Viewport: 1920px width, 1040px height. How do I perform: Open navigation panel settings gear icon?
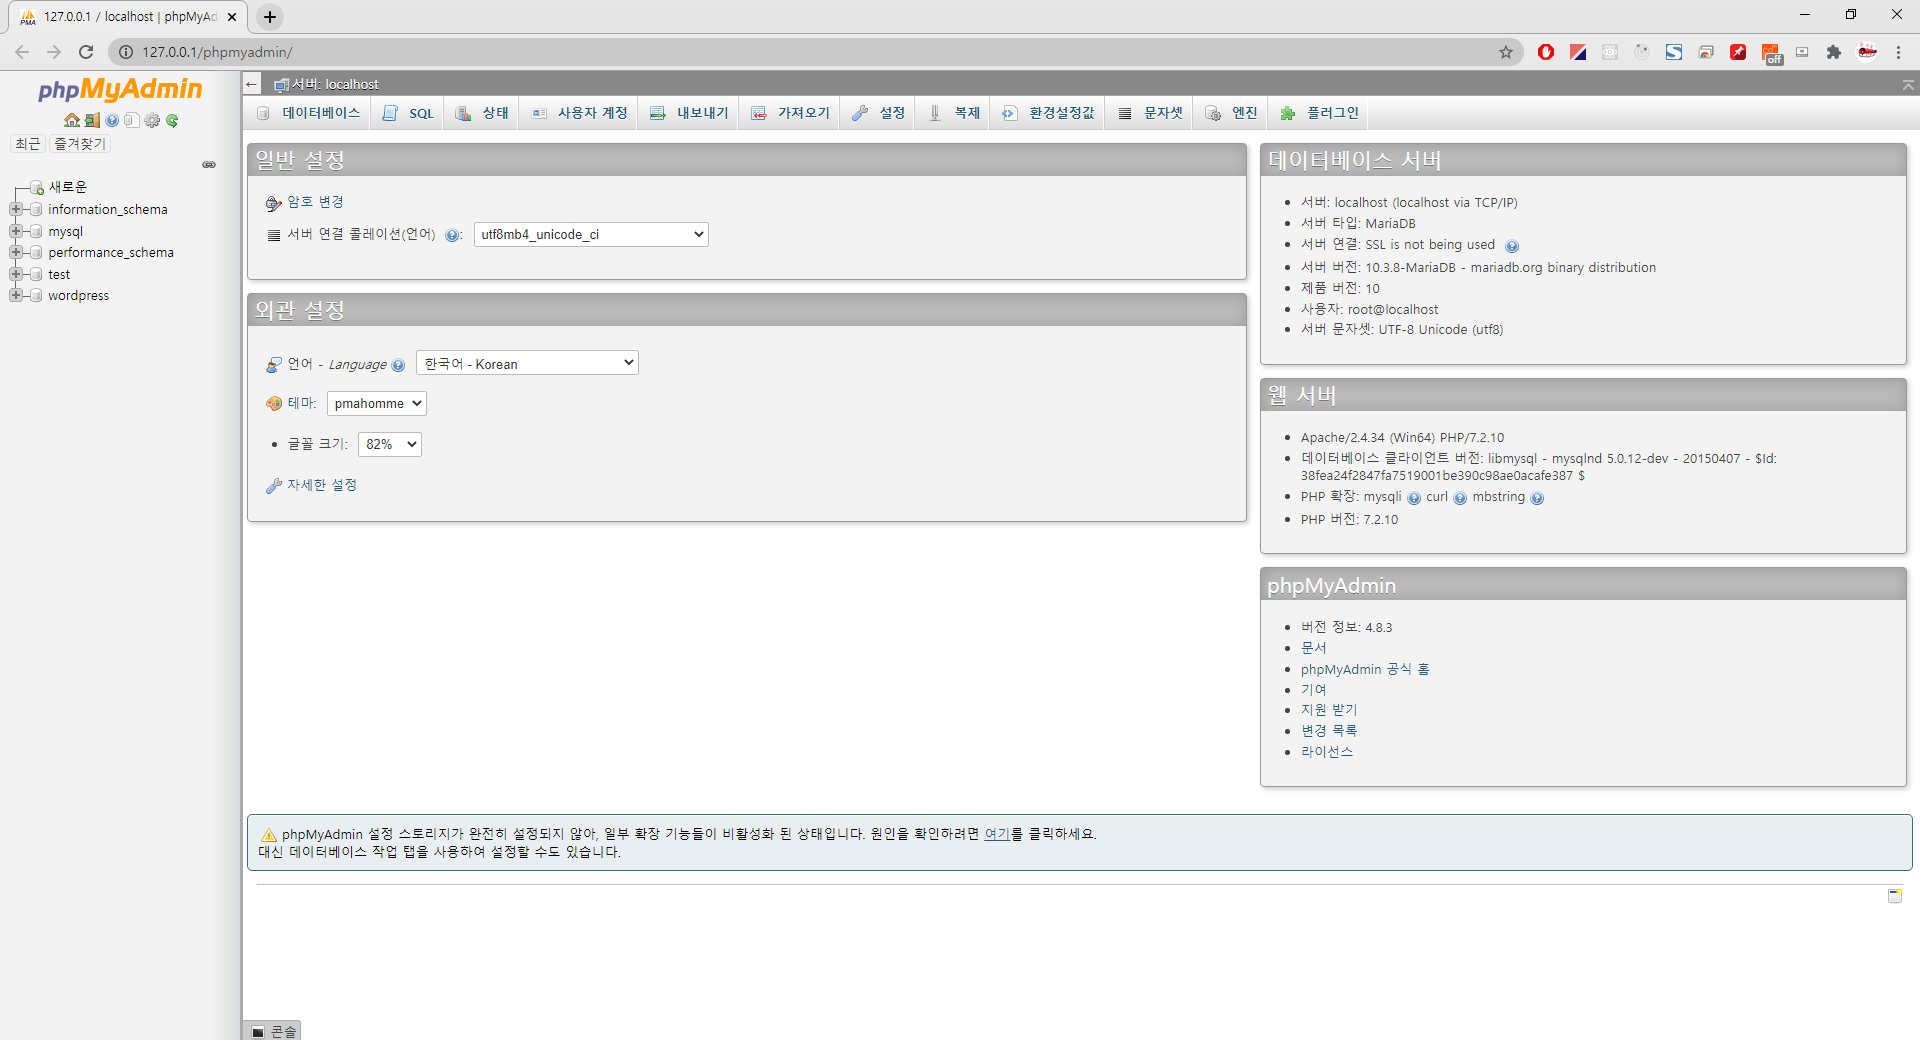pos(152,120)
